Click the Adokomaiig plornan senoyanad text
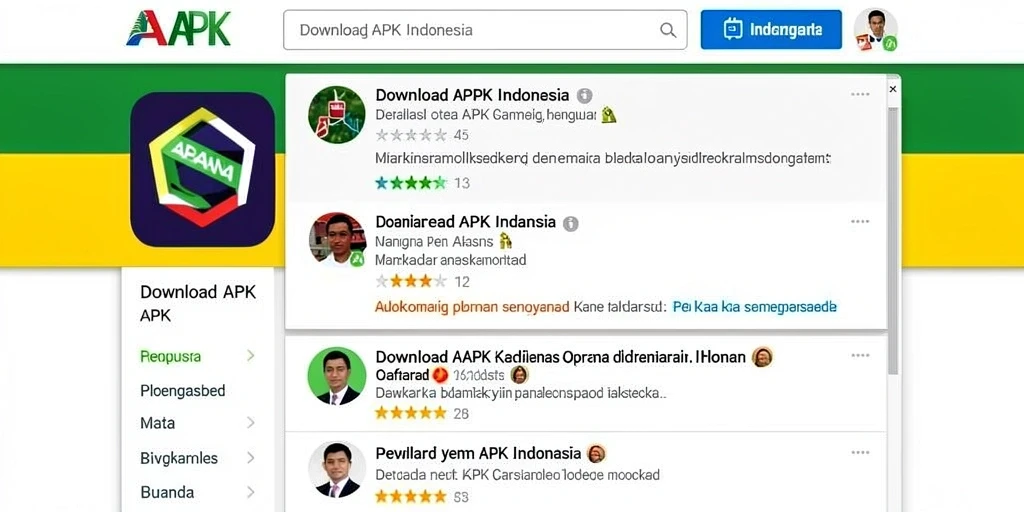This screenshot has height=512, width=1024. (472, 307)
